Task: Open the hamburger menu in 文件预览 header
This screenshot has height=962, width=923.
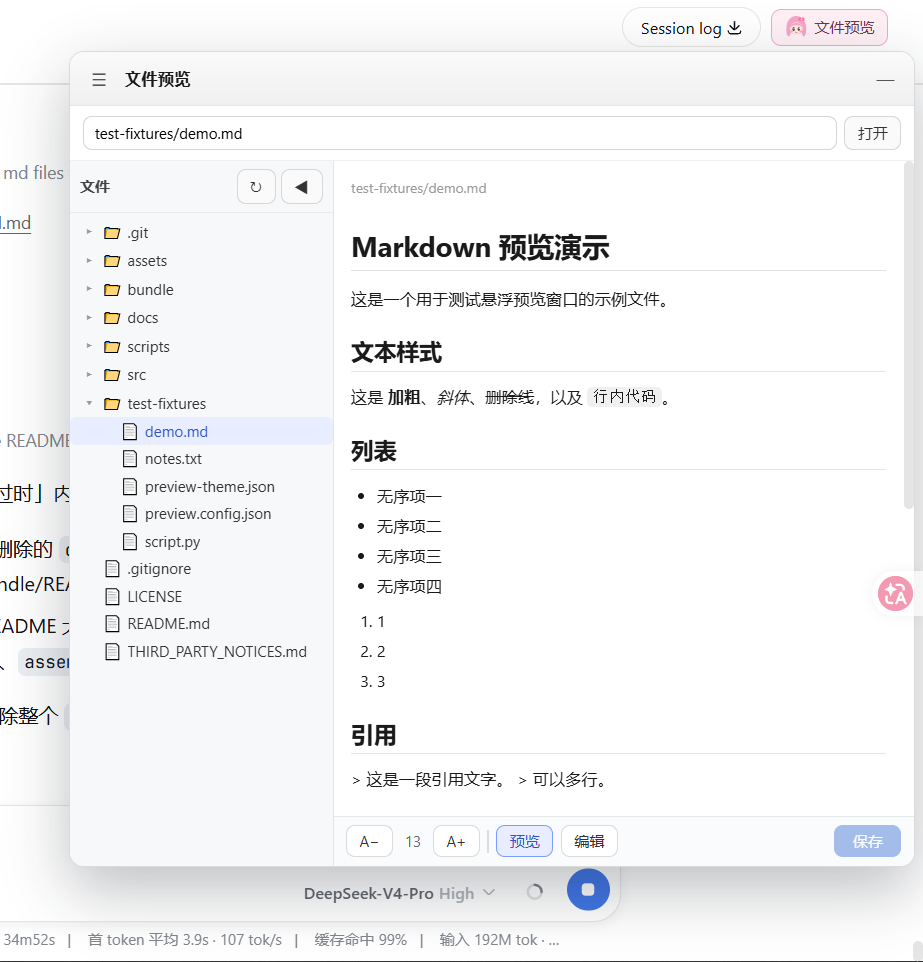Action: 99,80
